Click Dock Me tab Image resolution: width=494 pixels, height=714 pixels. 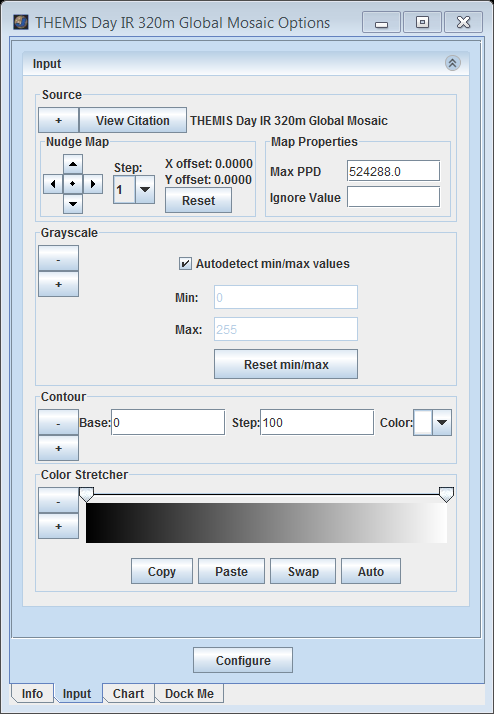(189, 694)
